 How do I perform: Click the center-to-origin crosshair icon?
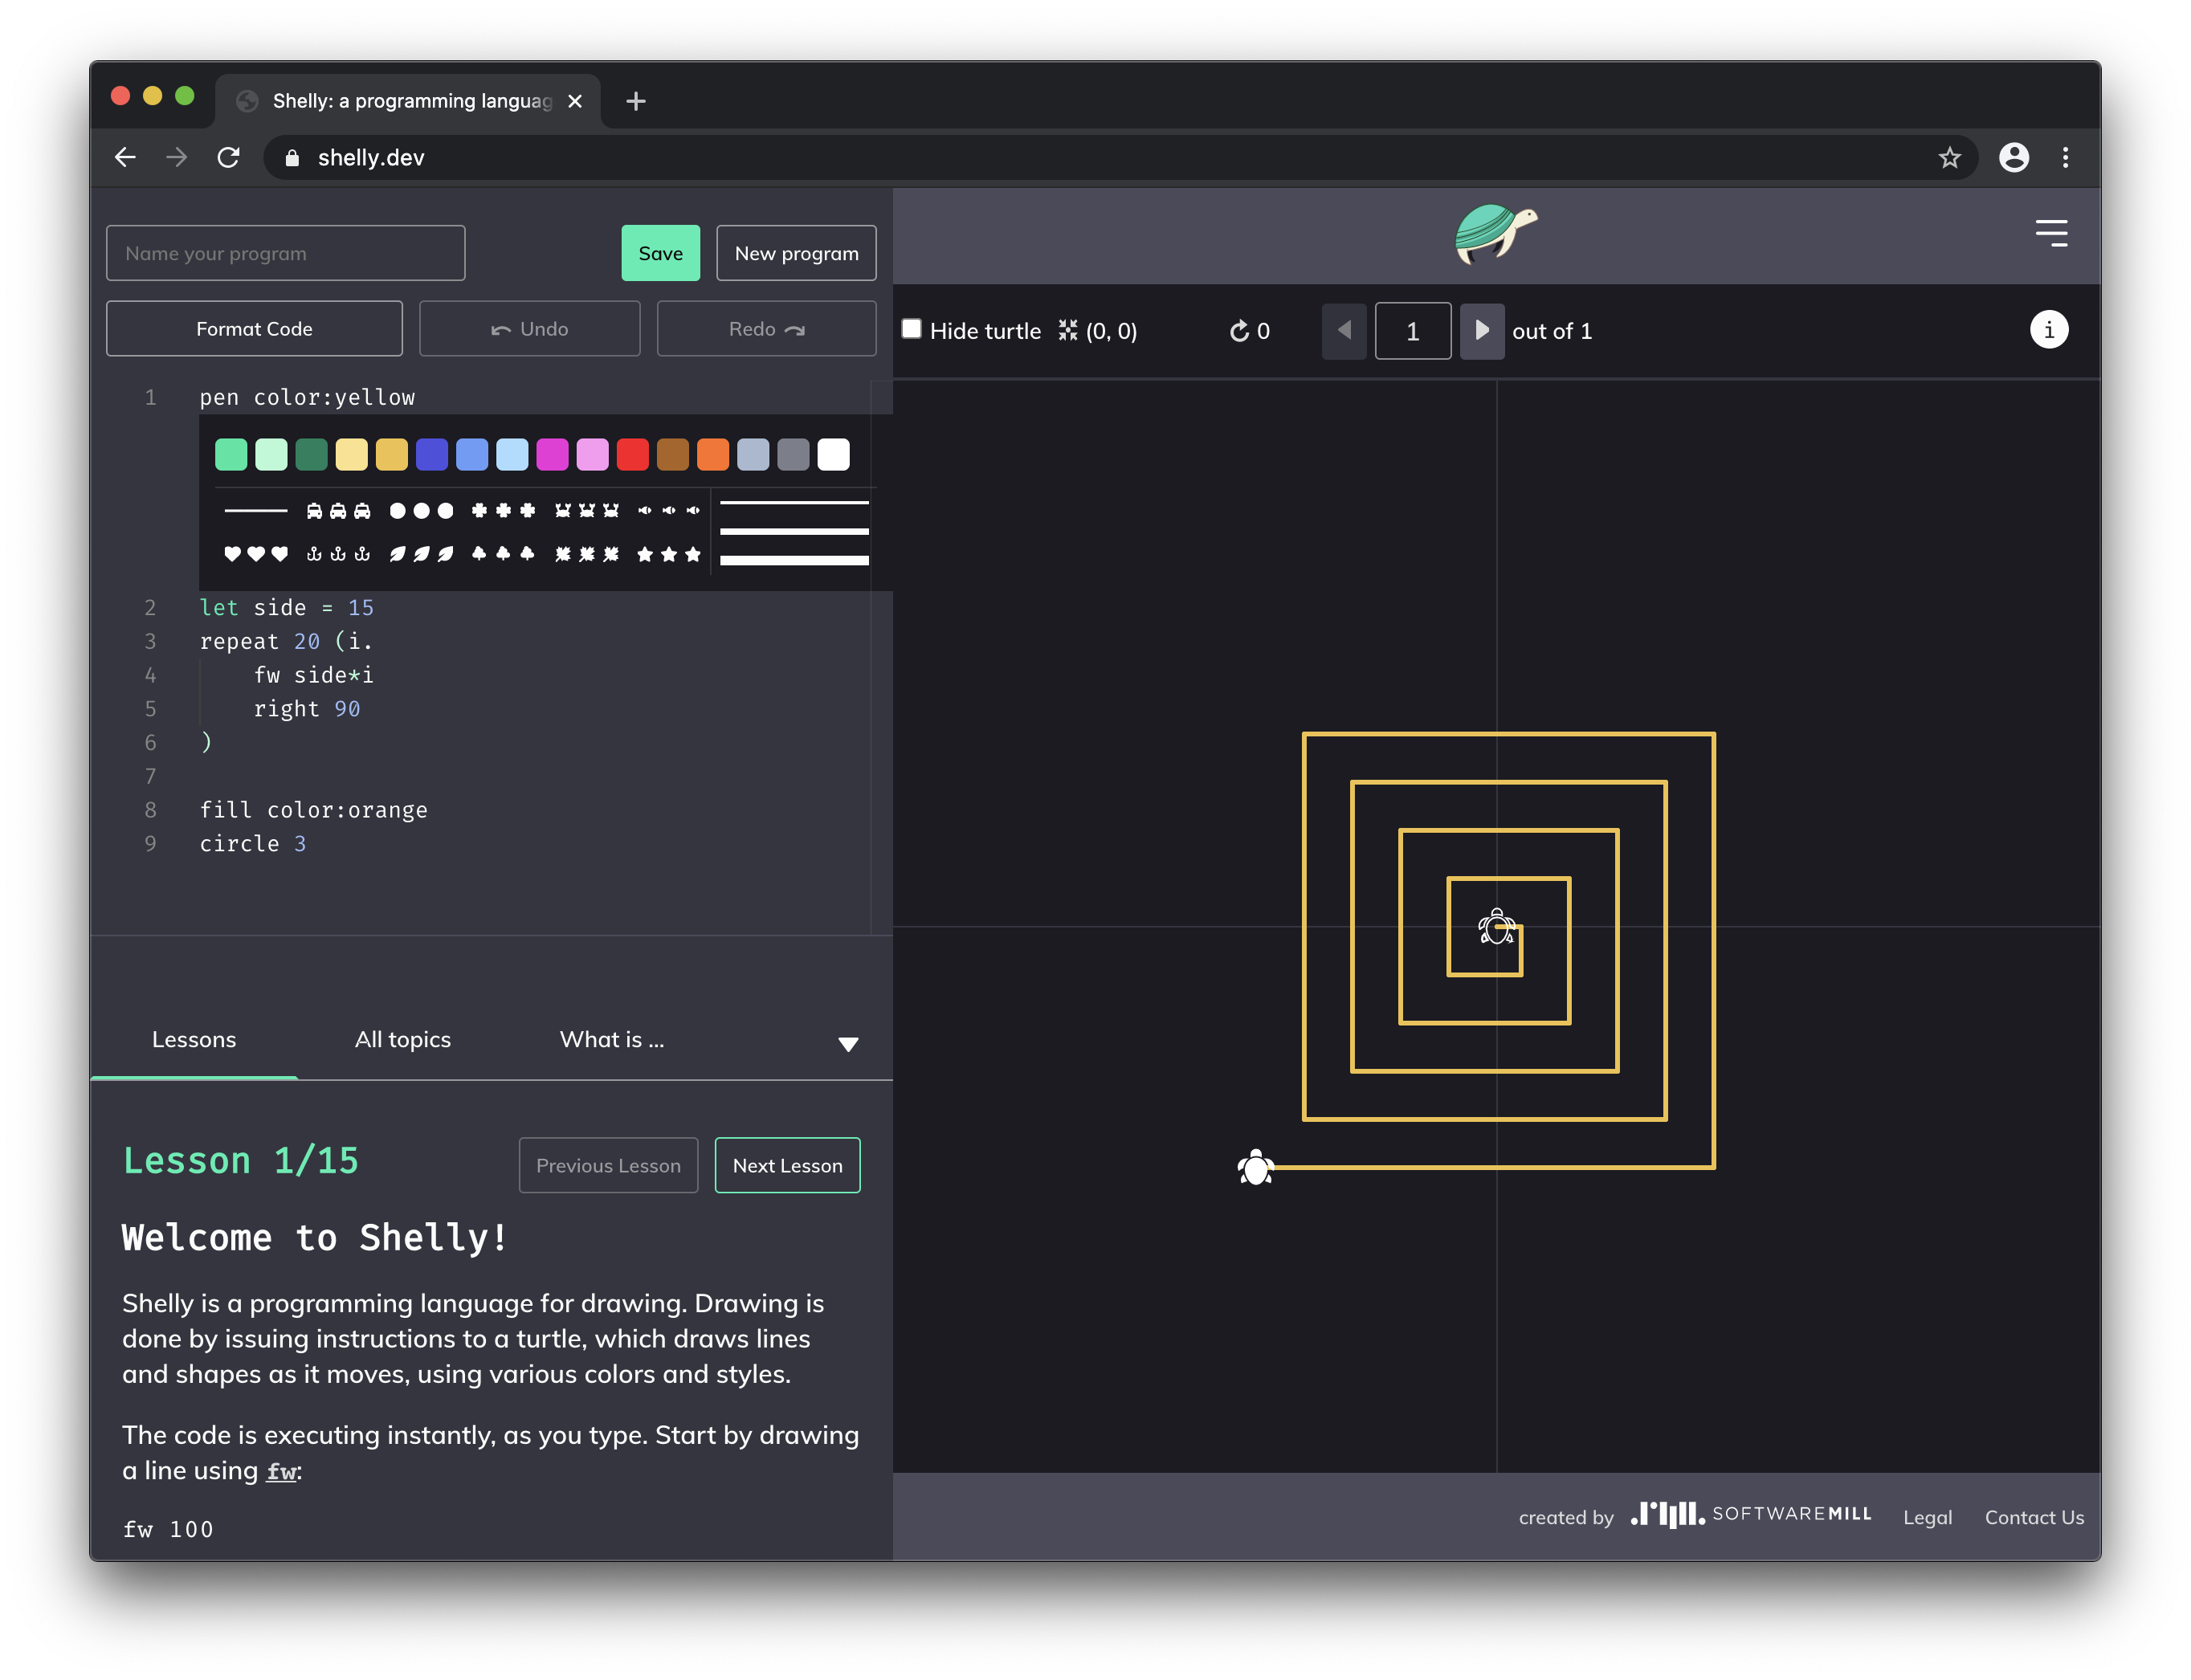(x=1067, y=329)
